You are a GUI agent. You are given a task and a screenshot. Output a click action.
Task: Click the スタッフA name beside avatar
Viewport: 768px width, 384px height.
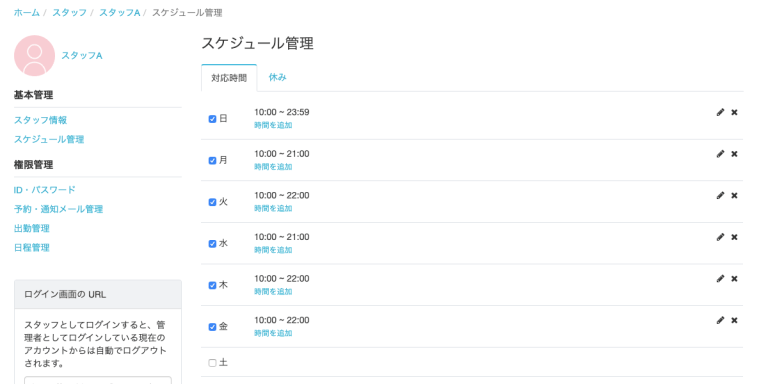pos(82,56)
